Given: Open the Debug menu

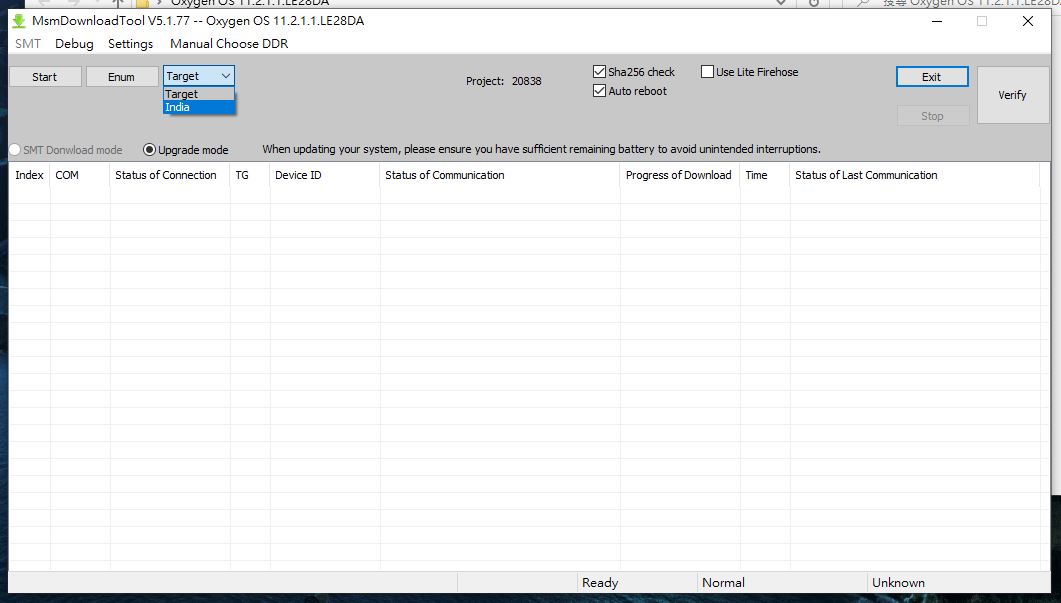Looking at the screenshot, I should [74, 44].
